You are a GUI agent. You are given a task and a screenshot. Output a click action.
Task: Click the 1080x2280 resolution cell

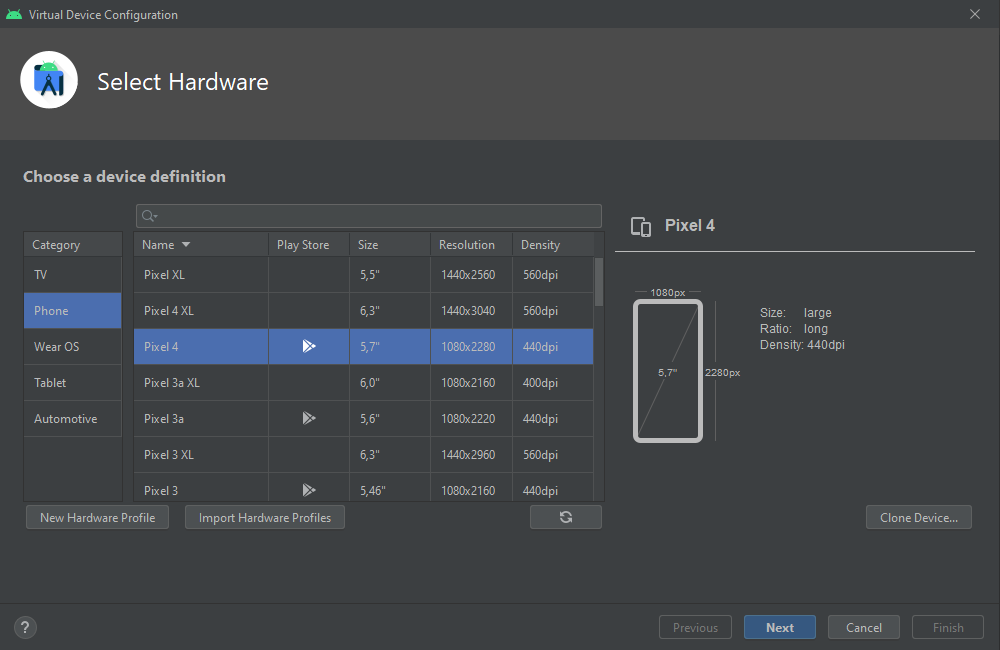coord(471,346)
